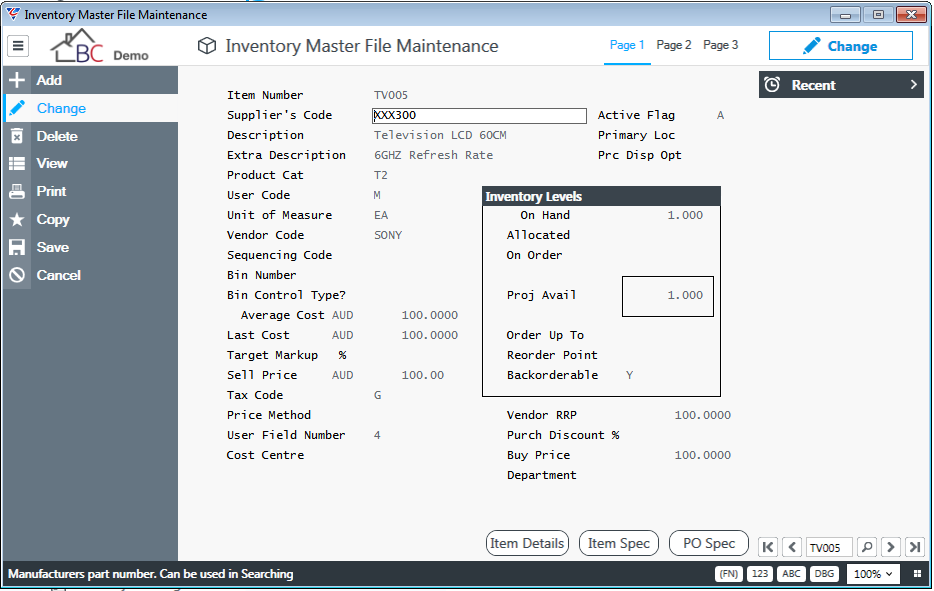
Task: Switch to Page 2 tab
Action: (x=674, y=45)
